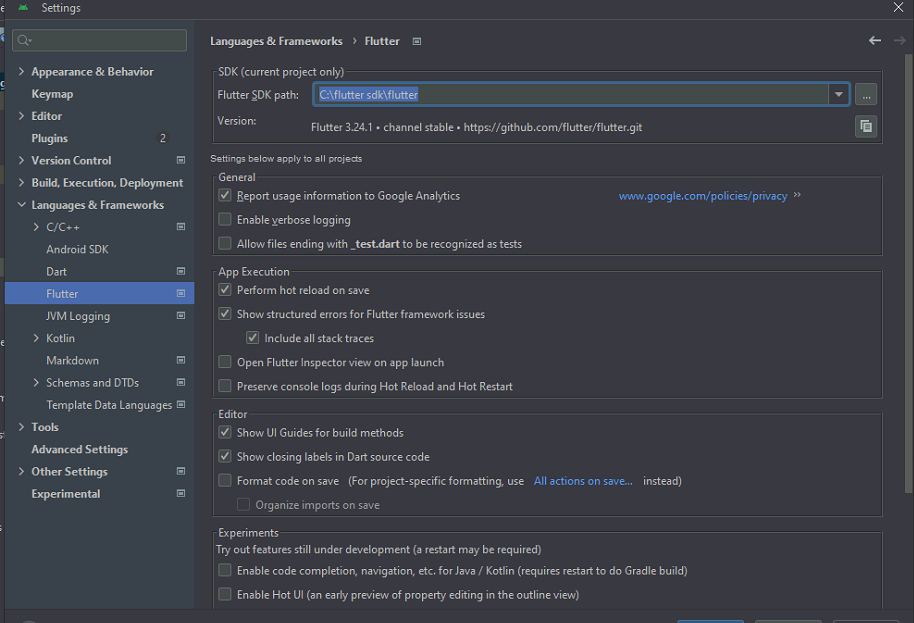Click the search icon in settings search box
Screen dimensions: 914x623
(24, 40)
